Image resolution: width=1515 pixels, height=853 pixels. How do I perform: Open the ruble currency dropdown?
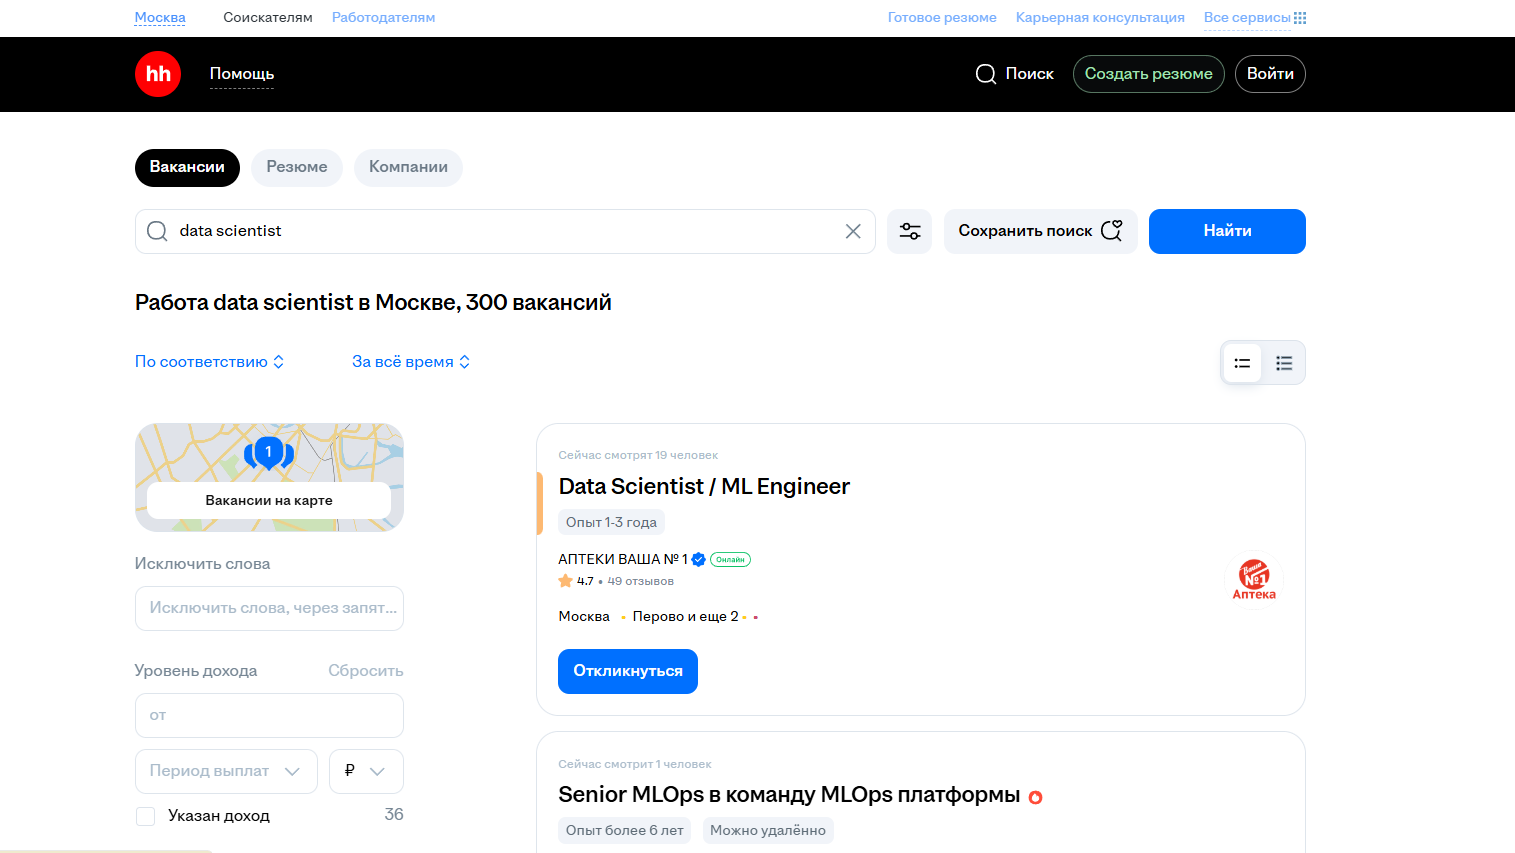(366, 771)
